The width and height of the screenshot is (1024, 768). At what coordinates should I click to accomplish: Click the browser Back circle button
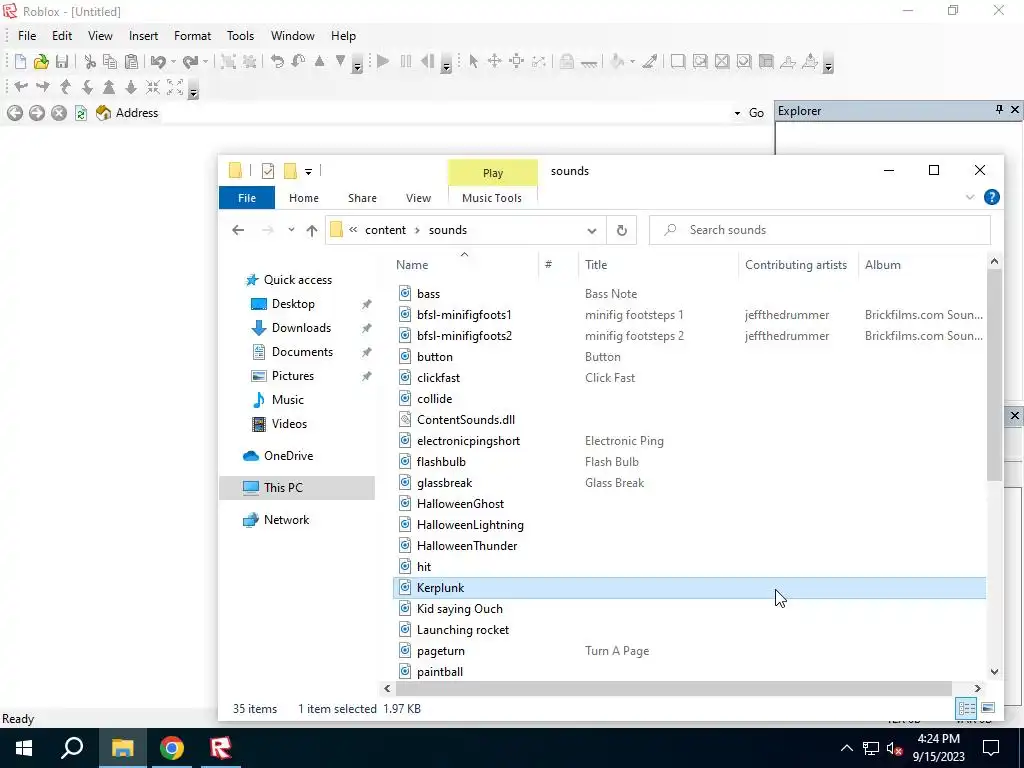tap(15, 113)
